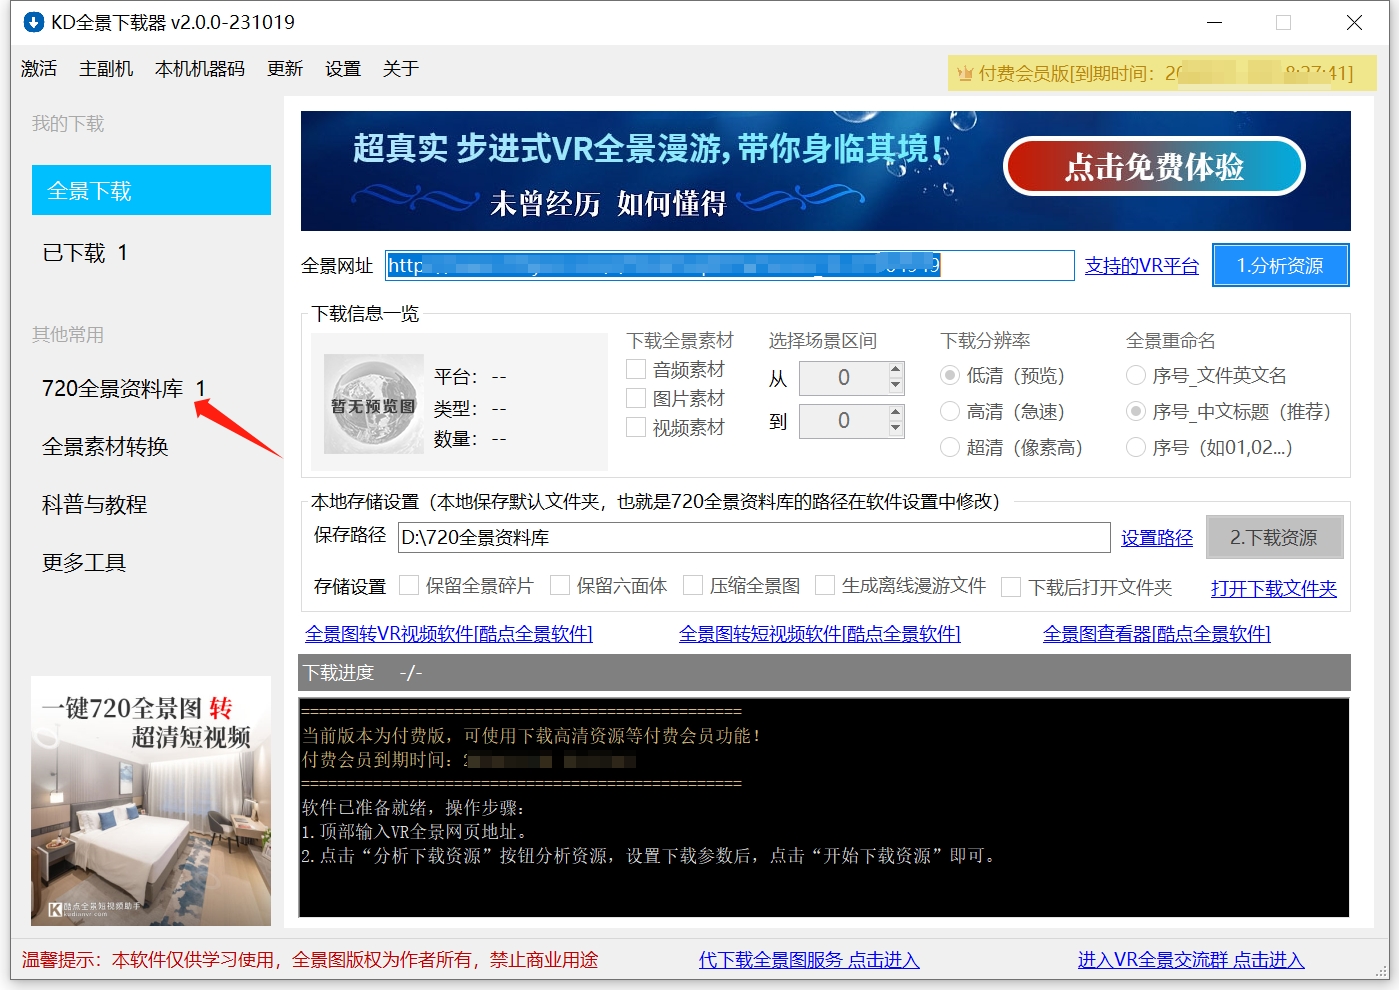Choose 序号_文件英文名 renaming option
This screenshot has height=990, width=1399.
click(1136, 376)
